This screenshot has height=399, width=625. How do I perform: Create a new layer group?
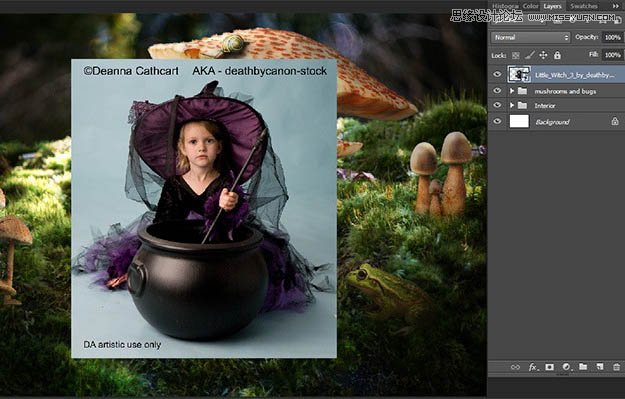(583, 367)
